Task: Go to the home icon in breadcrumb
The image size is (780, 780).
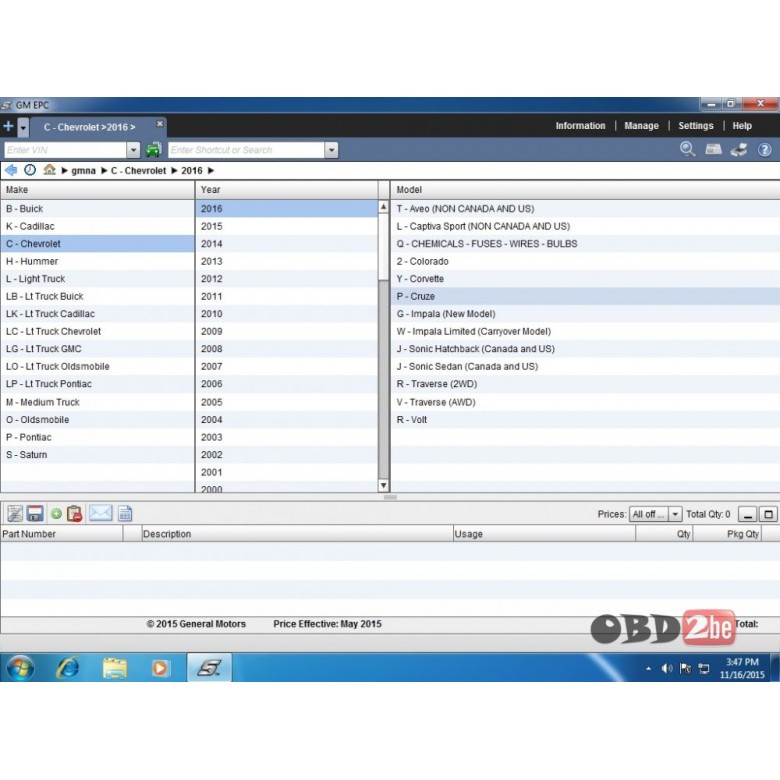Action: (49, 170)
